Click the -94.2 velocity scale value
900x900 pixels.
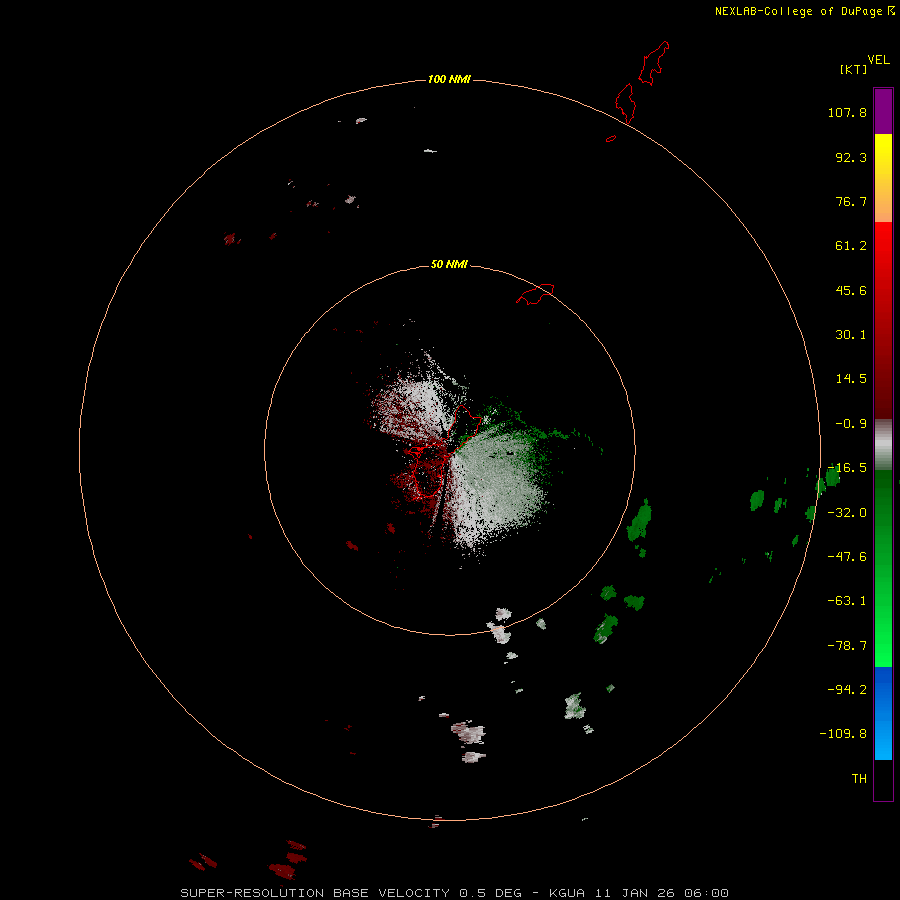tap(847, 690)
